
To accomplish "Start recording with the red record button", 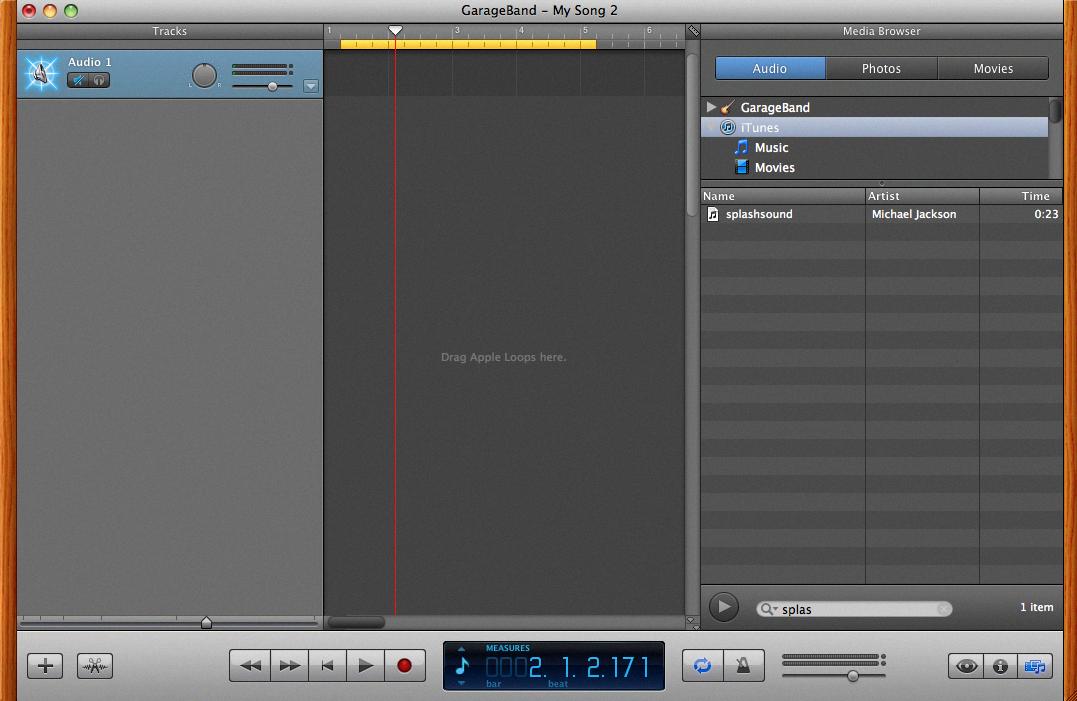I will coord(405,665).
